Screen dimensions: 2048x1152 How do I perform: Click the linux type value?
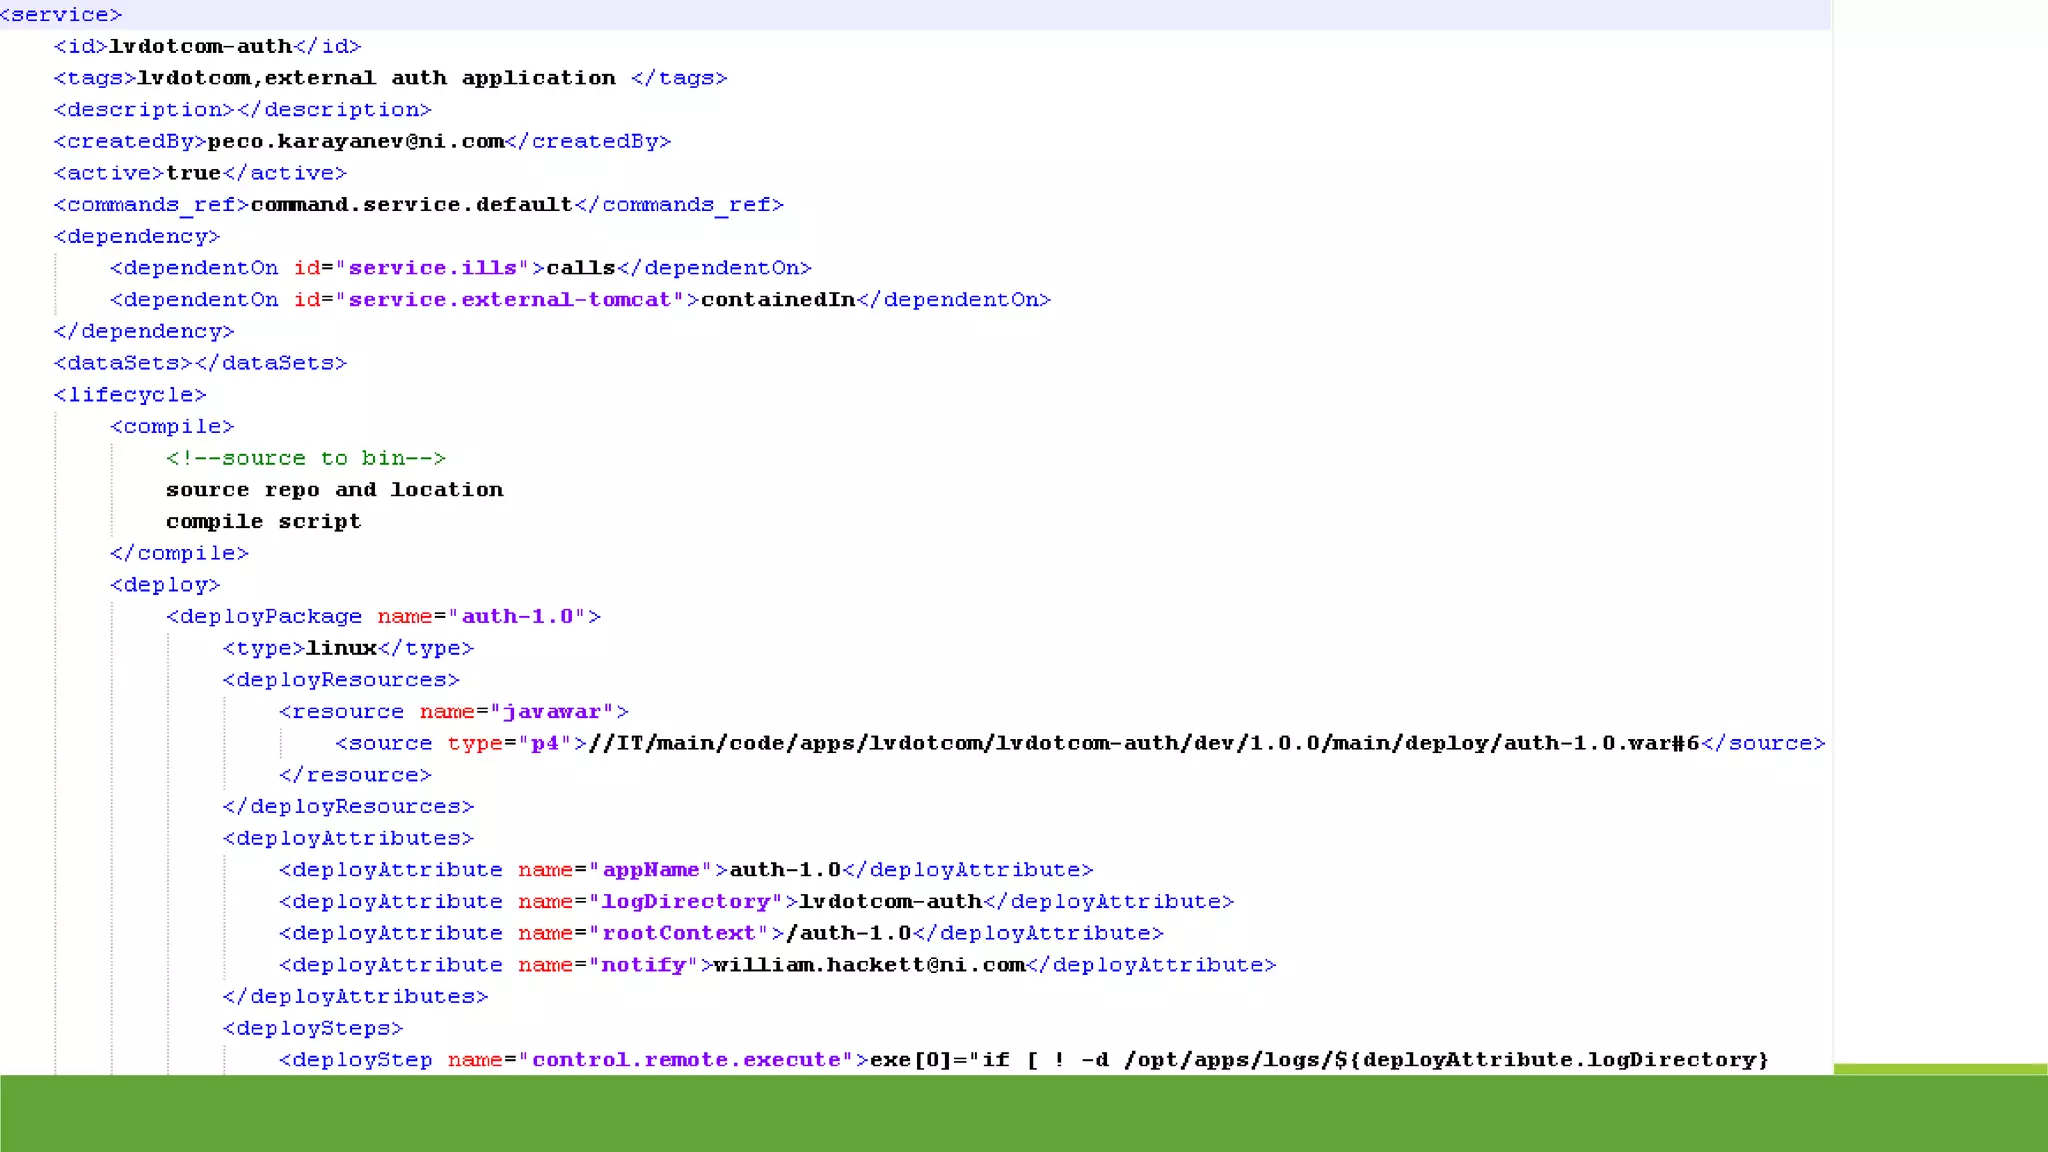[341, 648]
